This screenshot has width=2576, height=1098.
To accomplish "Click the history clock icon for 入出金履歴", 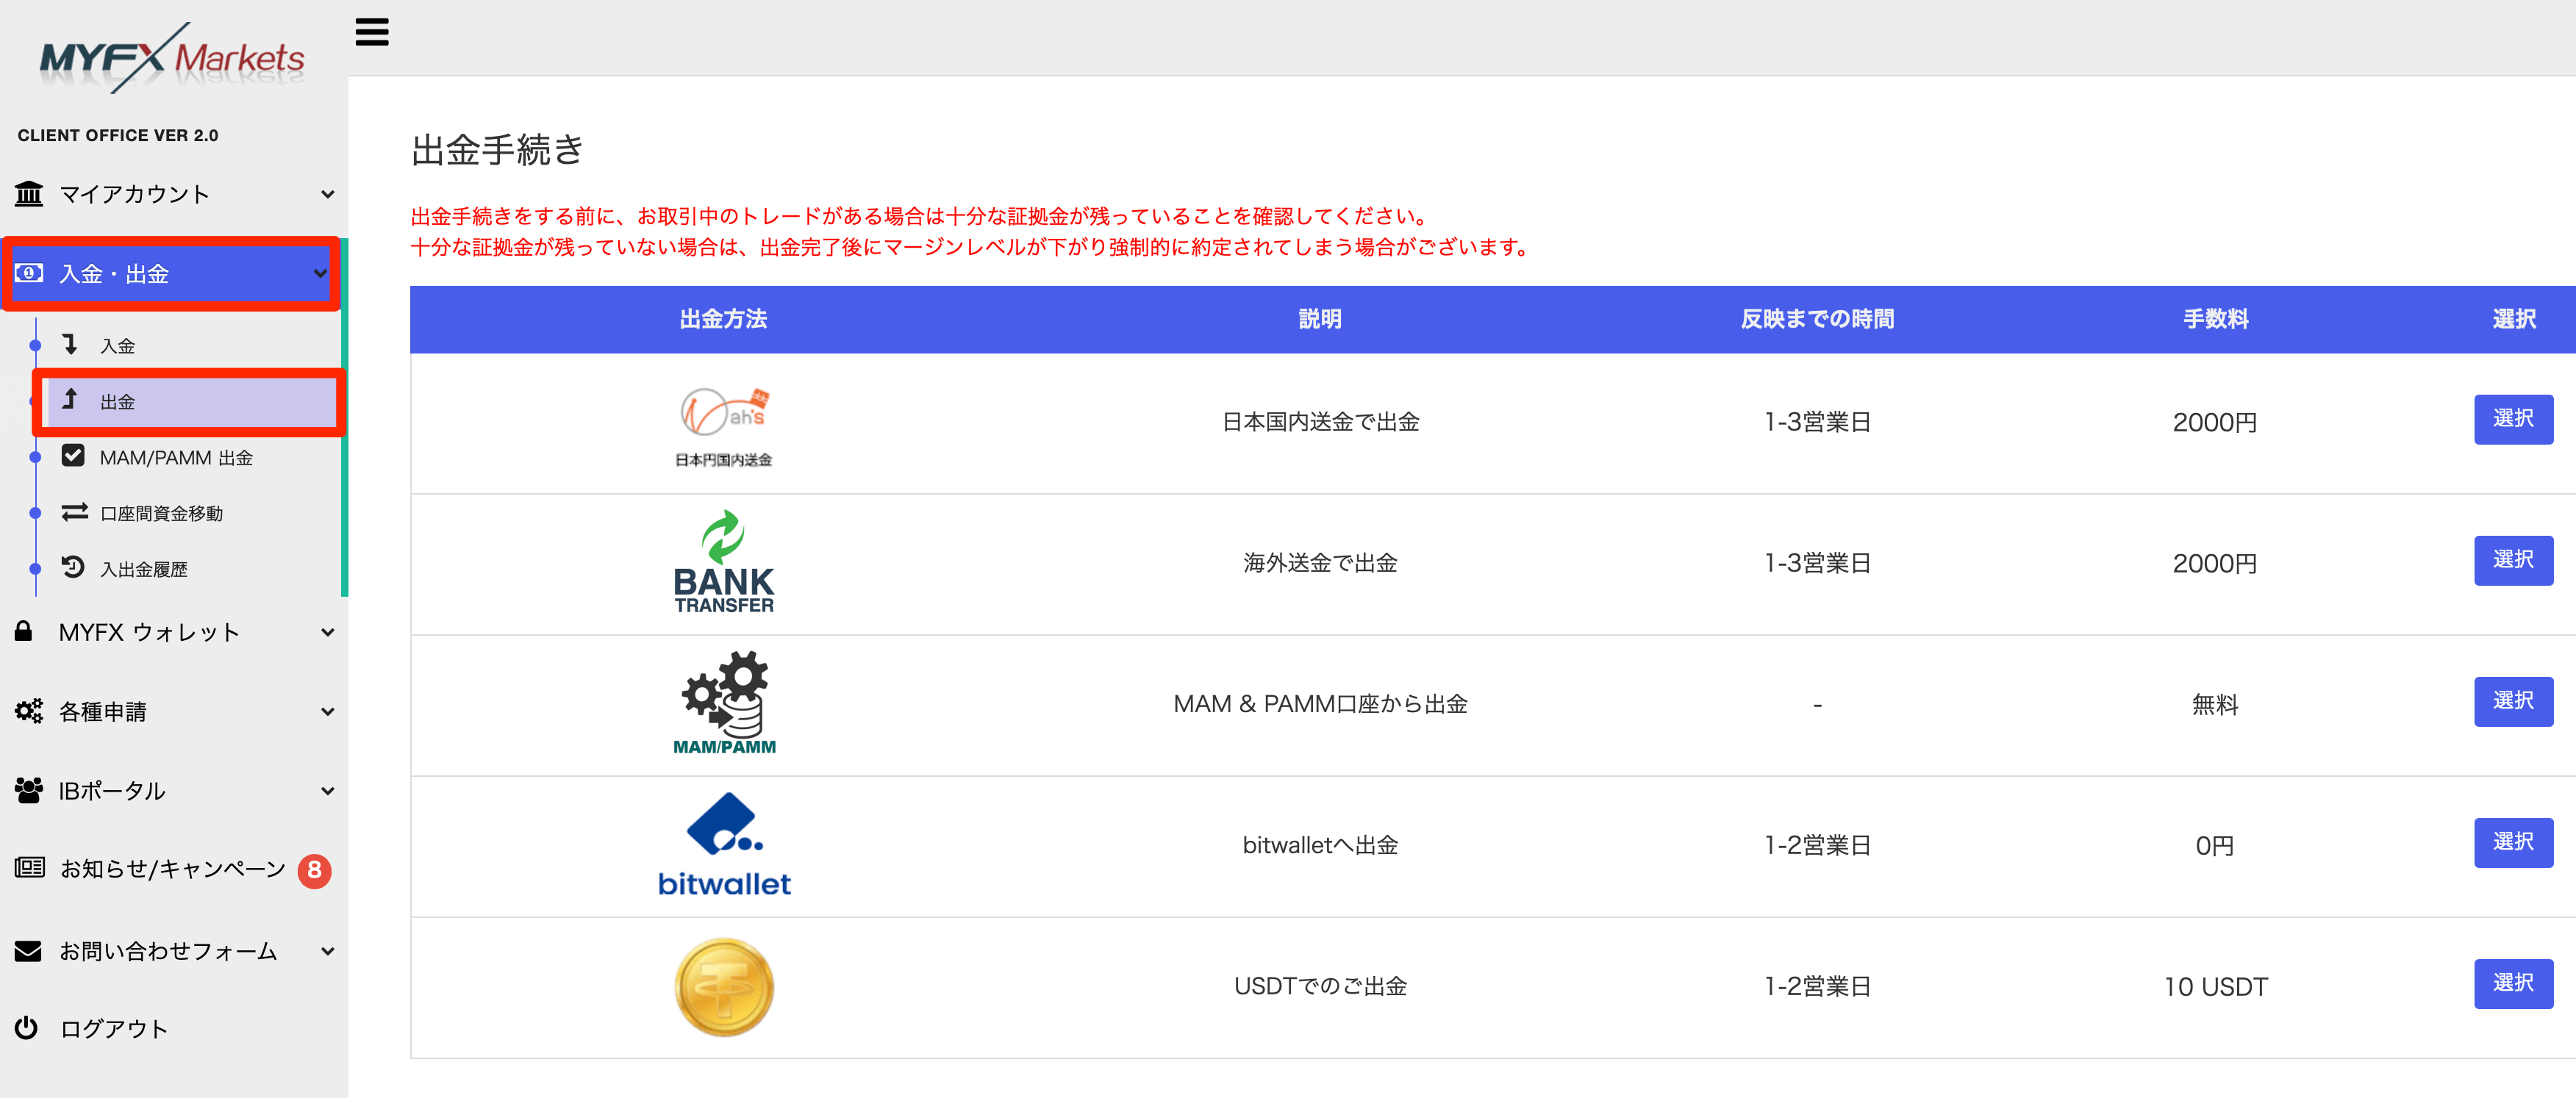I will (73, 567).
